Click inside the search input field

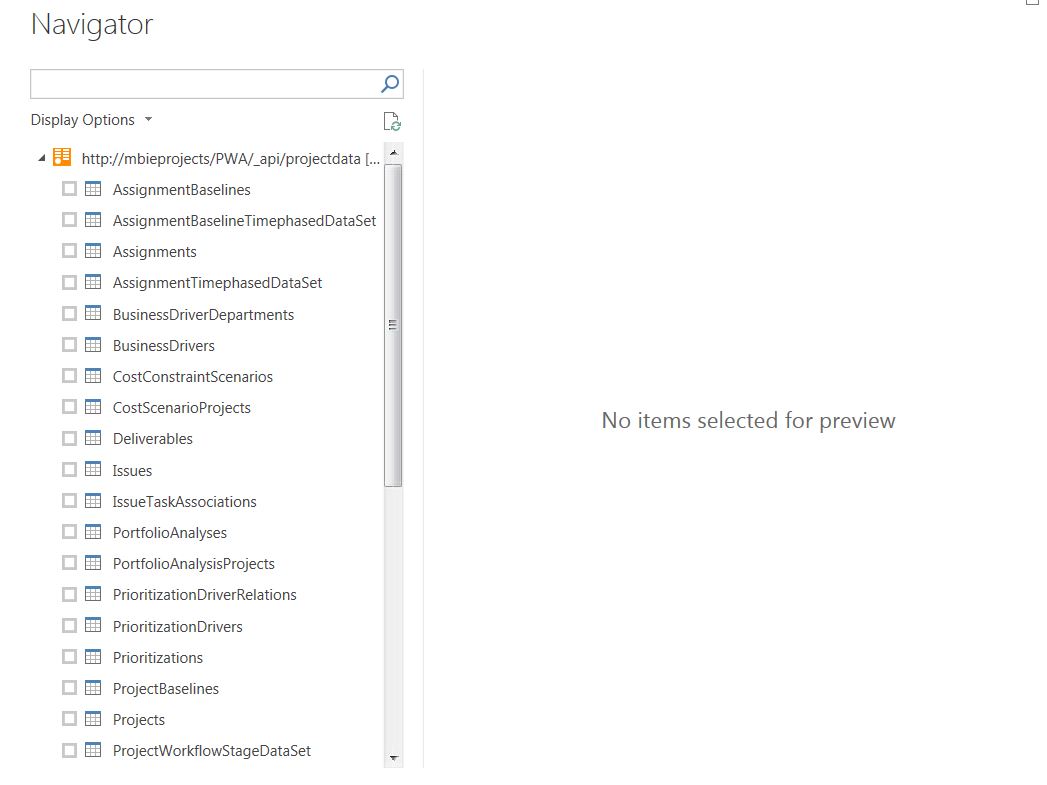200,84
